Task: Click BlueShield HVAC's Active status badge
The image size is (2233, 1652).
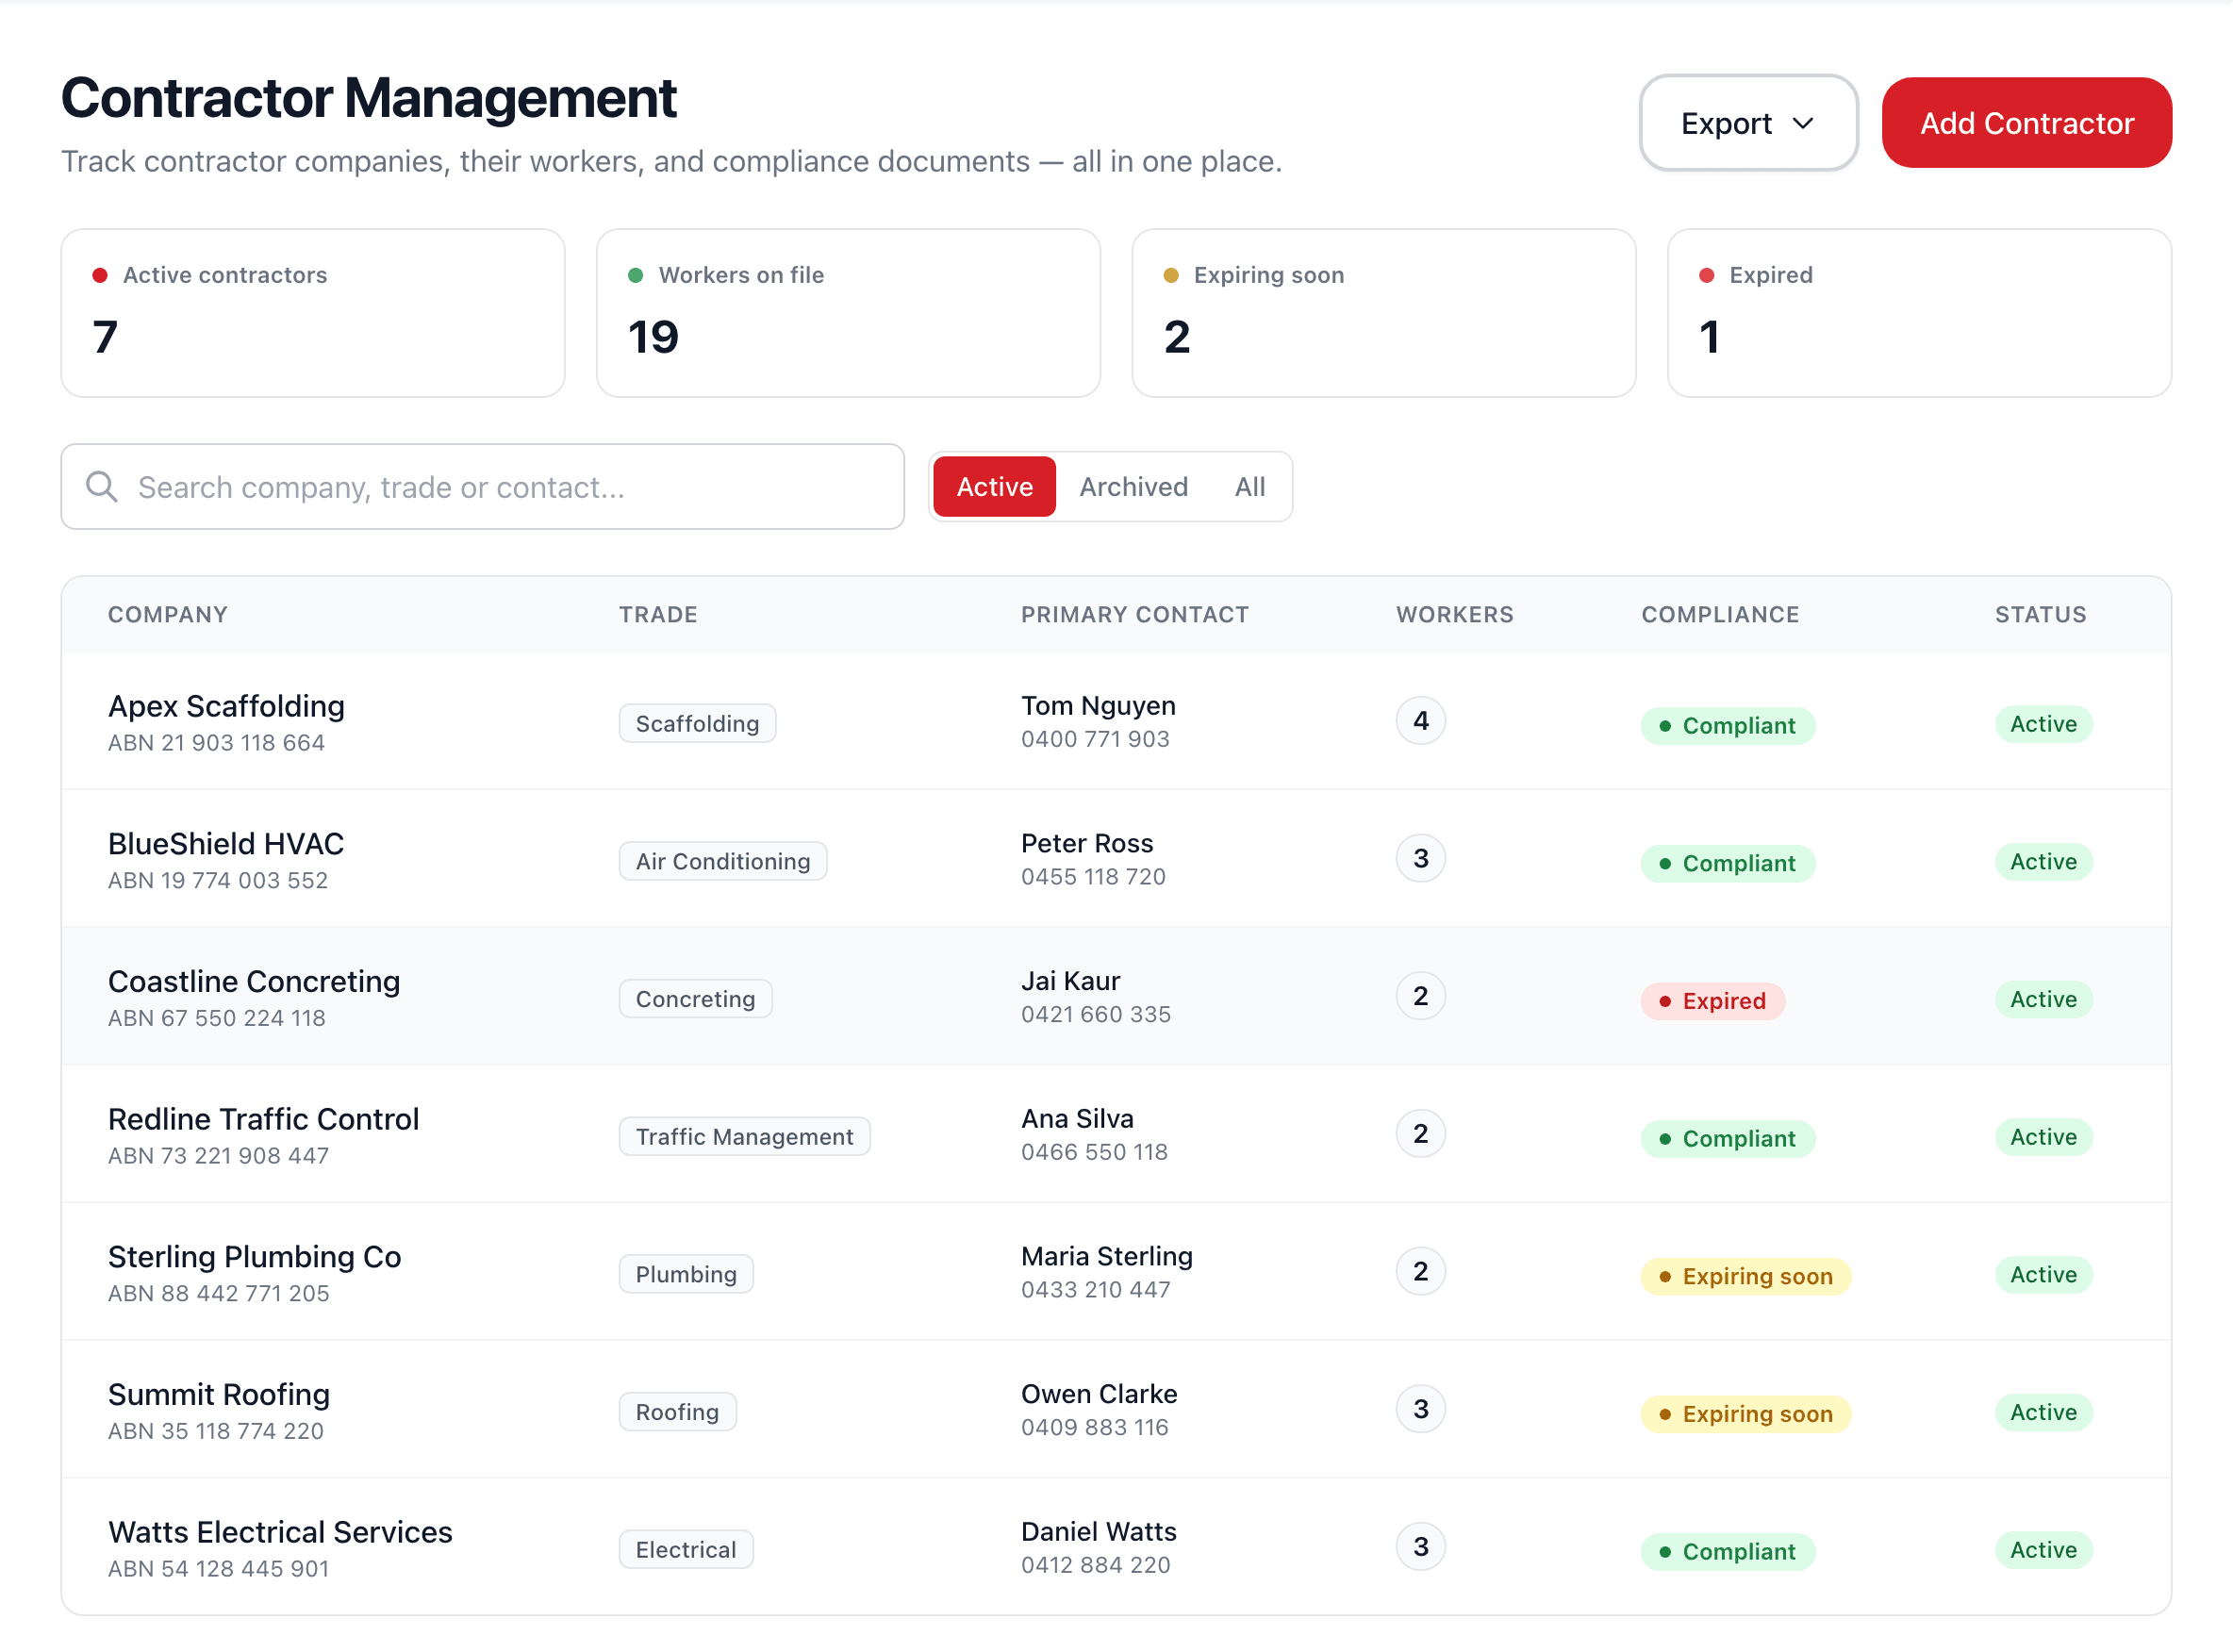Action: coord(2043,861)
